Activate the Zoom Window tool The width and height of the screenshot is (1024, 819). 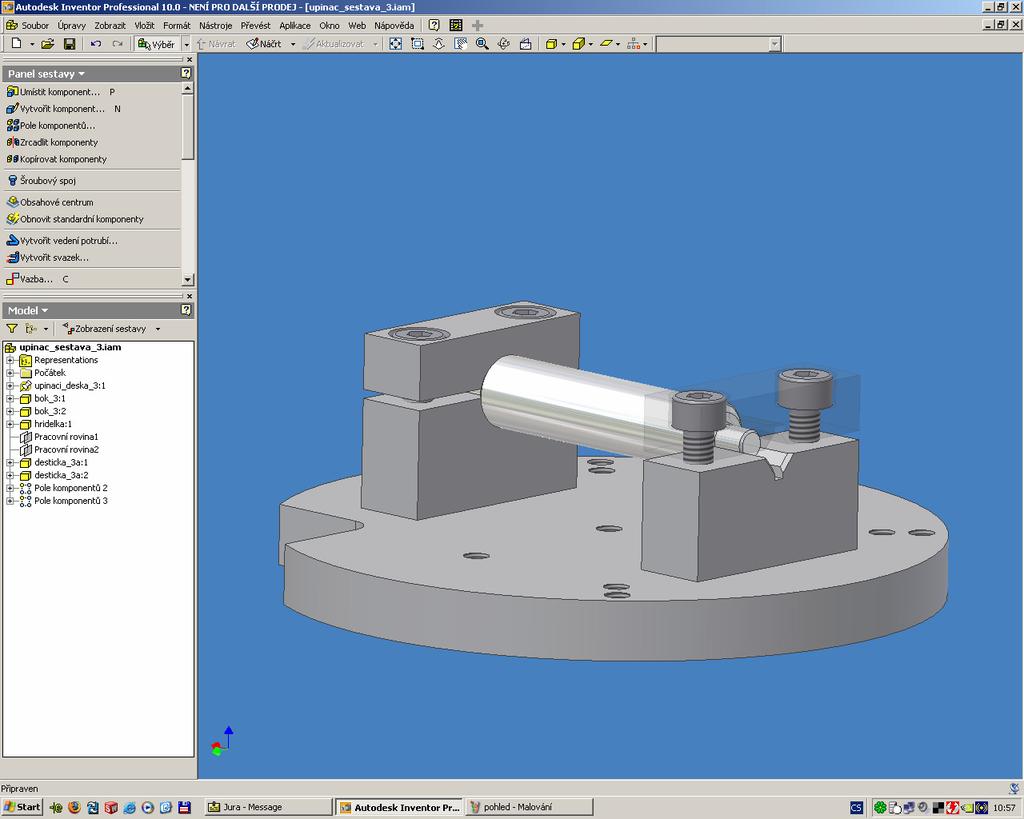click(x=417, y=44)
